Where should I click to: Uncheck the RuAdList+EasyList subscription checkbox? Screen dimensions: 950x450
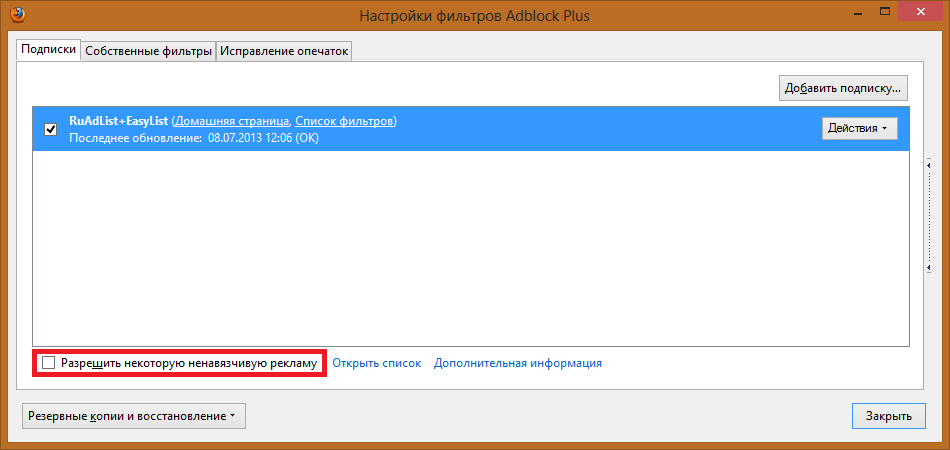tap(51, 129)
